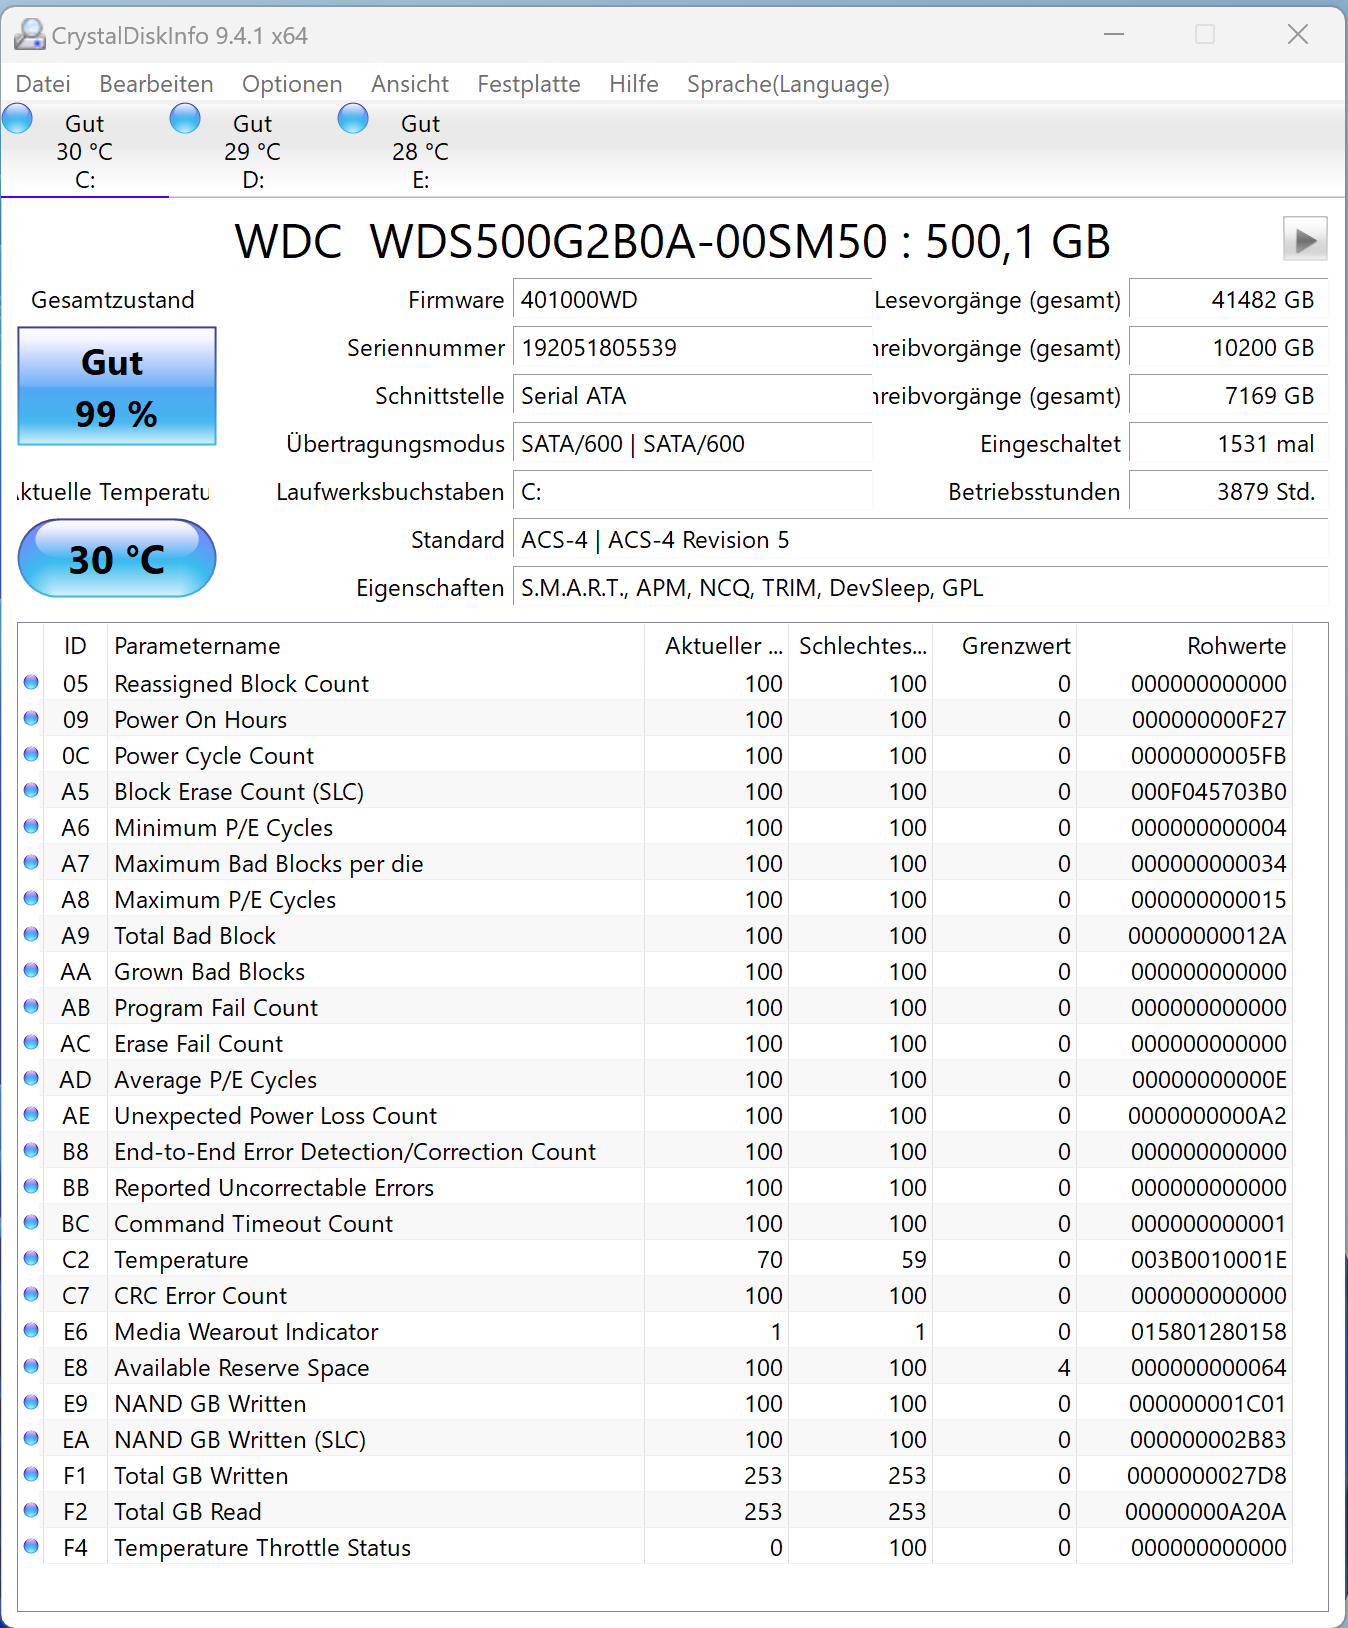Viewport: 1348px width, 1628px height.
Task: Click the Schnittstelle field Serial ATA
Action: click(692, 396)
